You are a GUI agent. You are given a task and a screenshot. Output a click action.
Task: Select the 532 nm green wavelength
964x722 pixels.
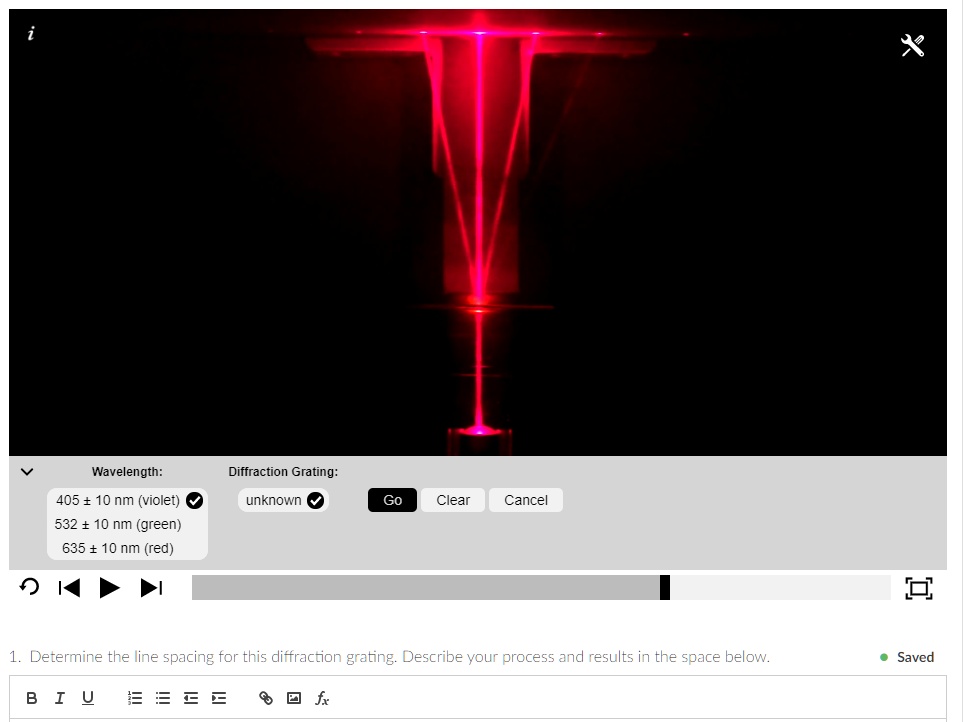click(x=117, y=524)
